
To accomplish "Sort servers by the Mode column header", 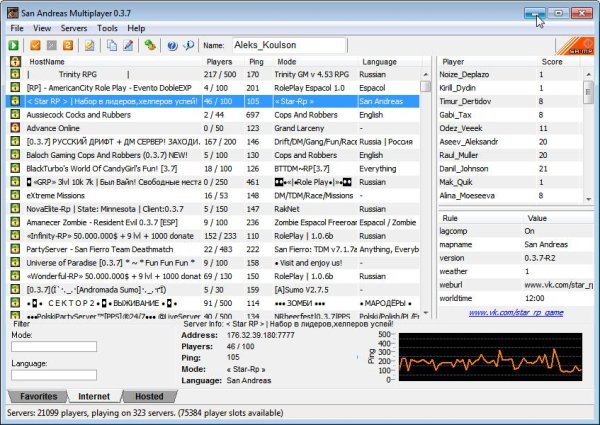I will 315,62.
